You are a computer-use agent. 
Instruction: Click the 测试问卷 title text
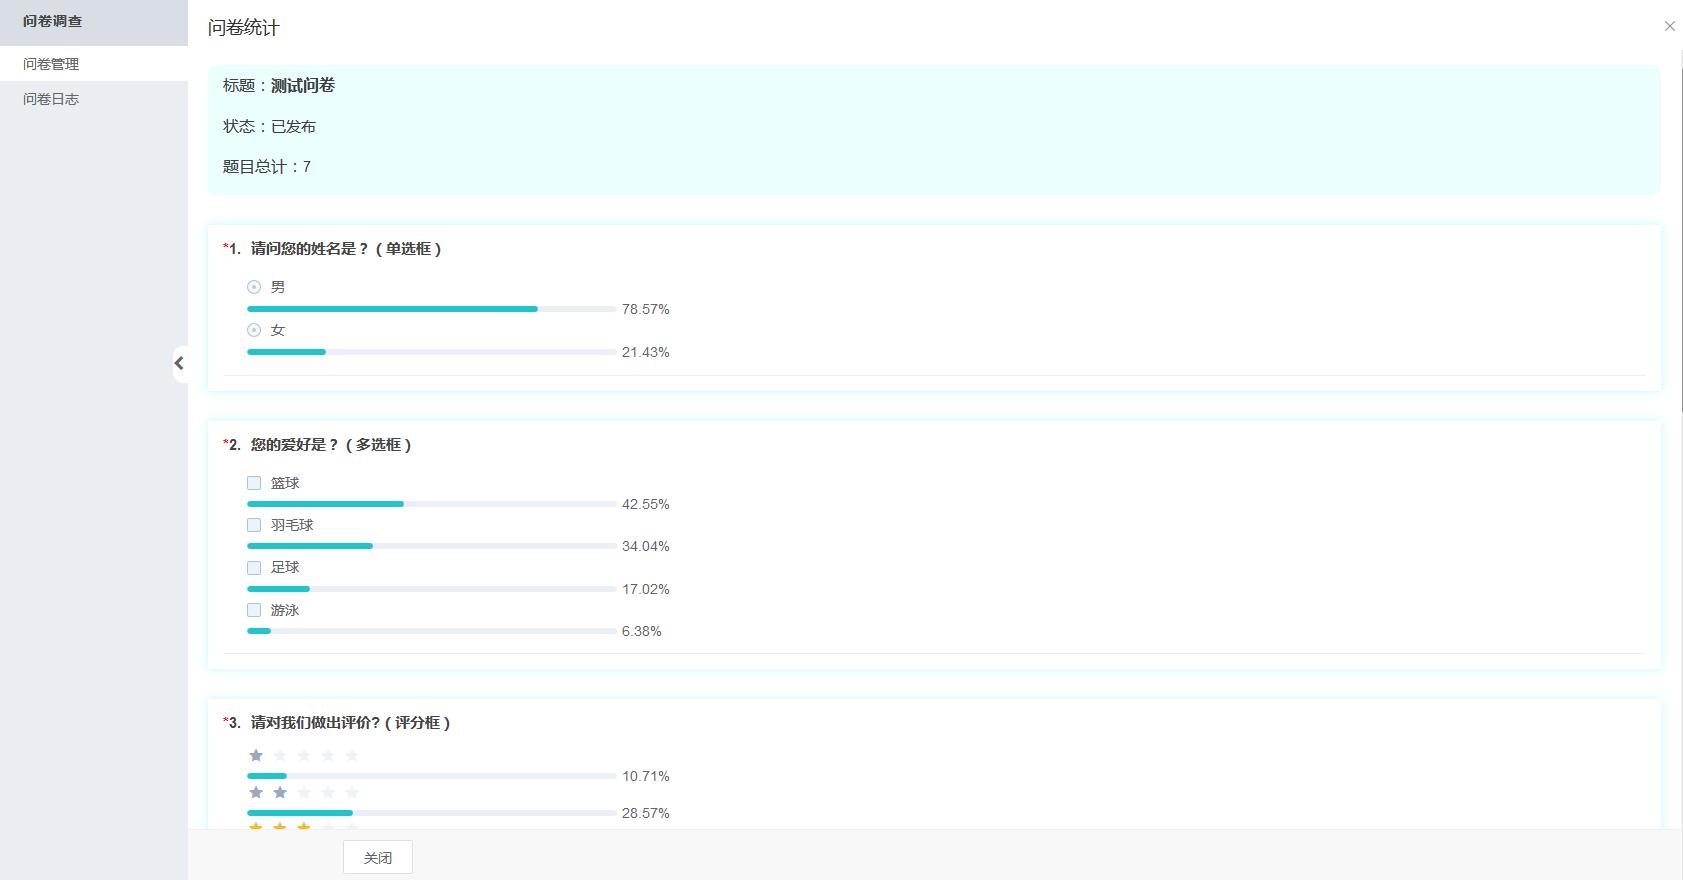pyautogui.click(x=303, y=86)
